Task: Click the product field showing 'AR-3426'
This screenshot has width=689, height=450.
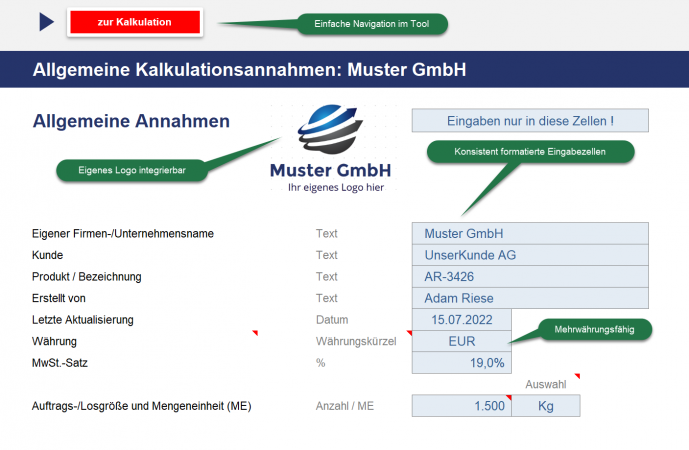Action: 530,277
